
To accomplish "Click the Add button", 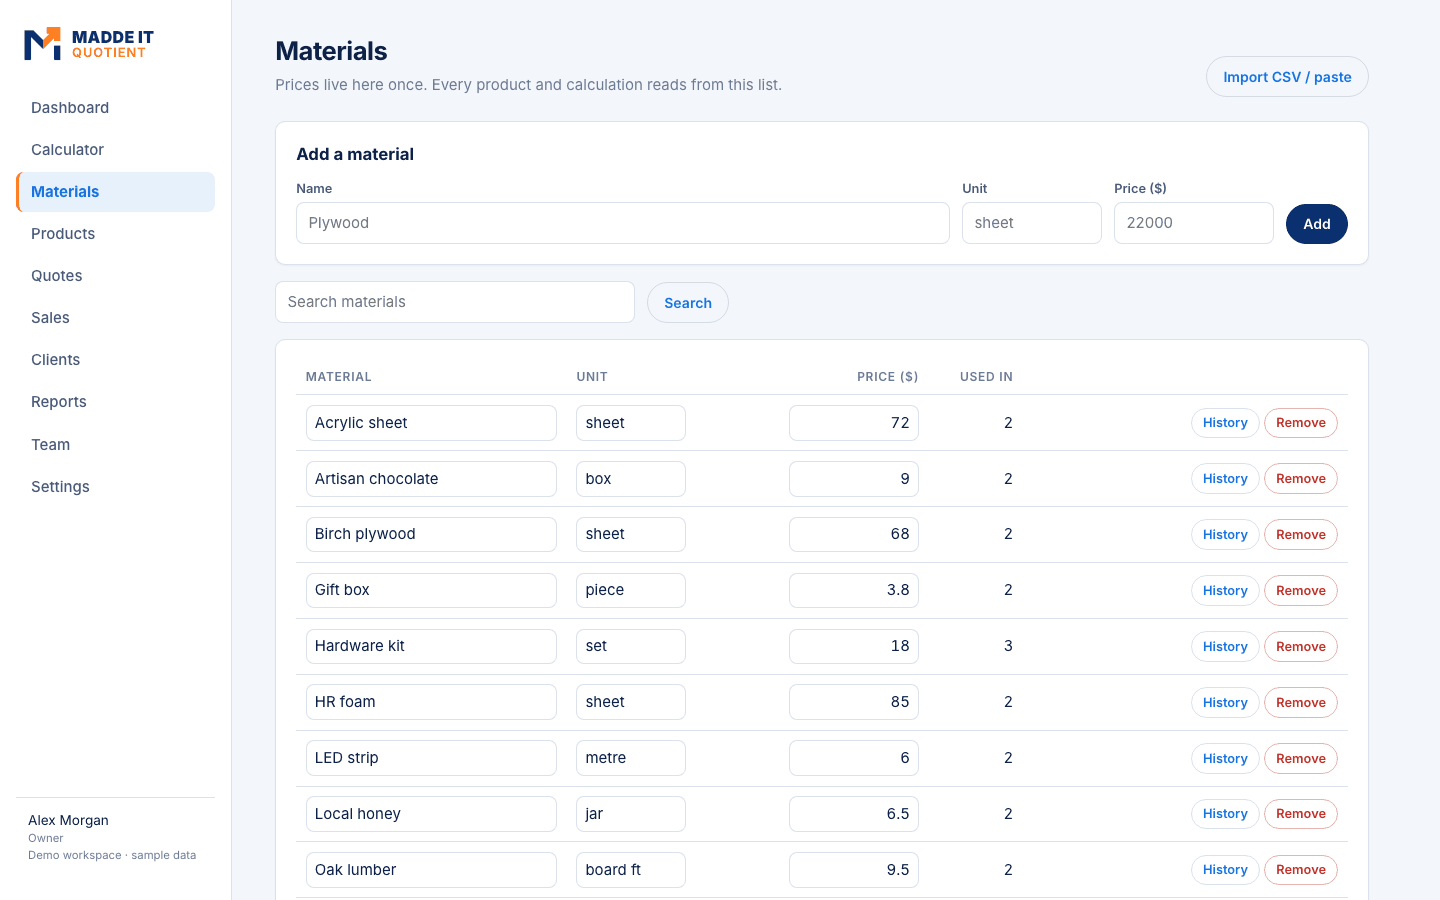I will 1317,224.
